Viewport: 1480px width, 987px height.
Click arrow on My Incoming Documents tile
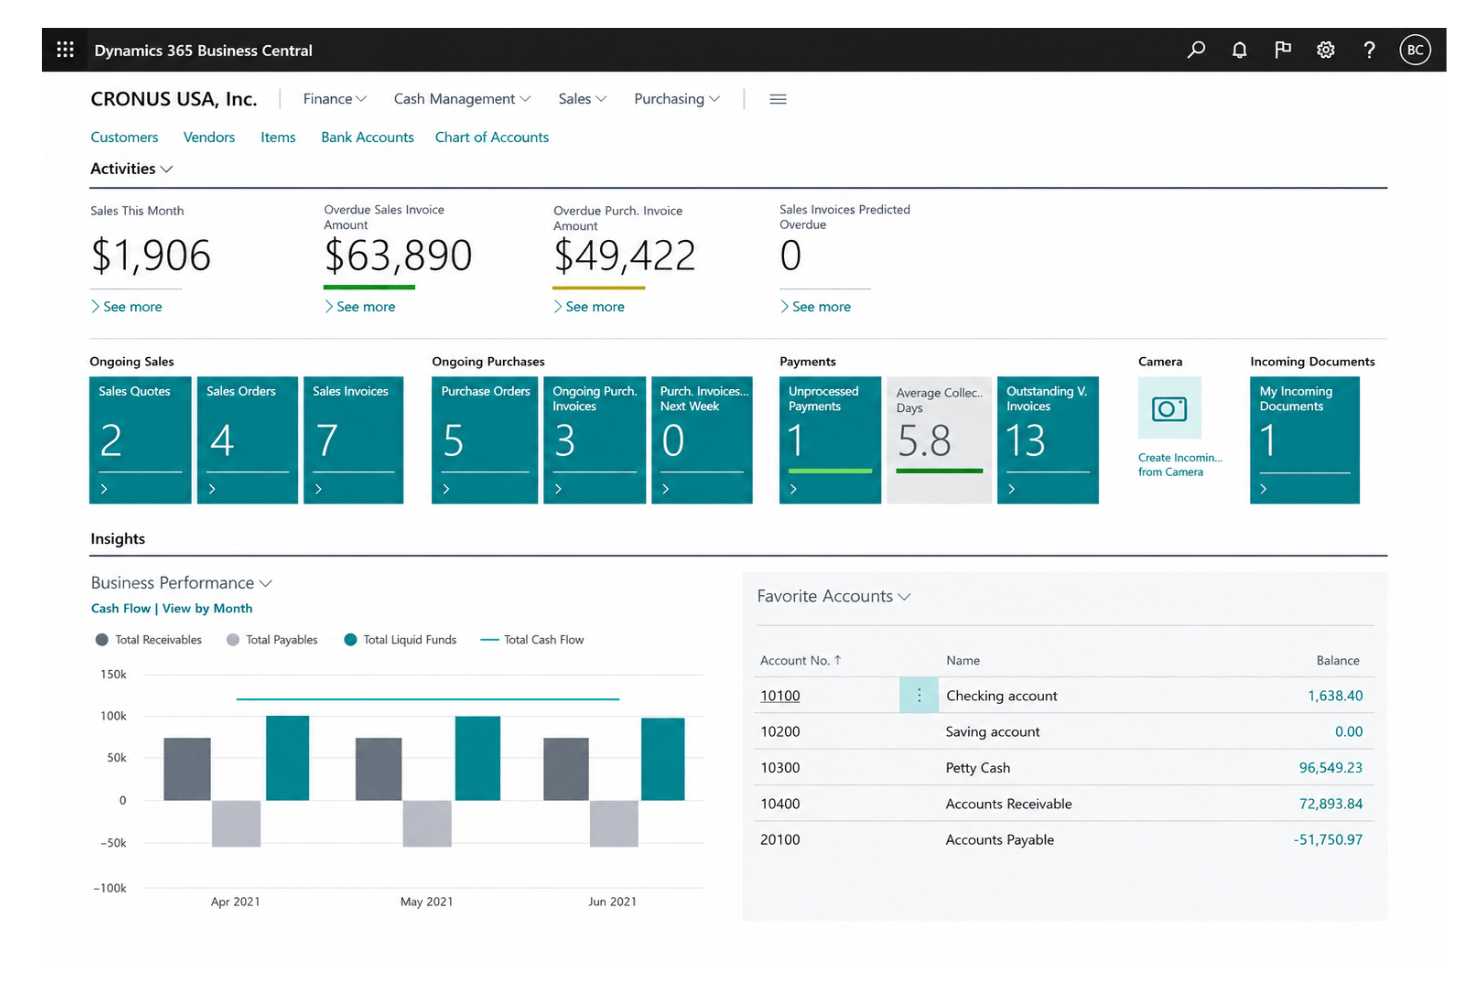click(x=1264, y=489)
